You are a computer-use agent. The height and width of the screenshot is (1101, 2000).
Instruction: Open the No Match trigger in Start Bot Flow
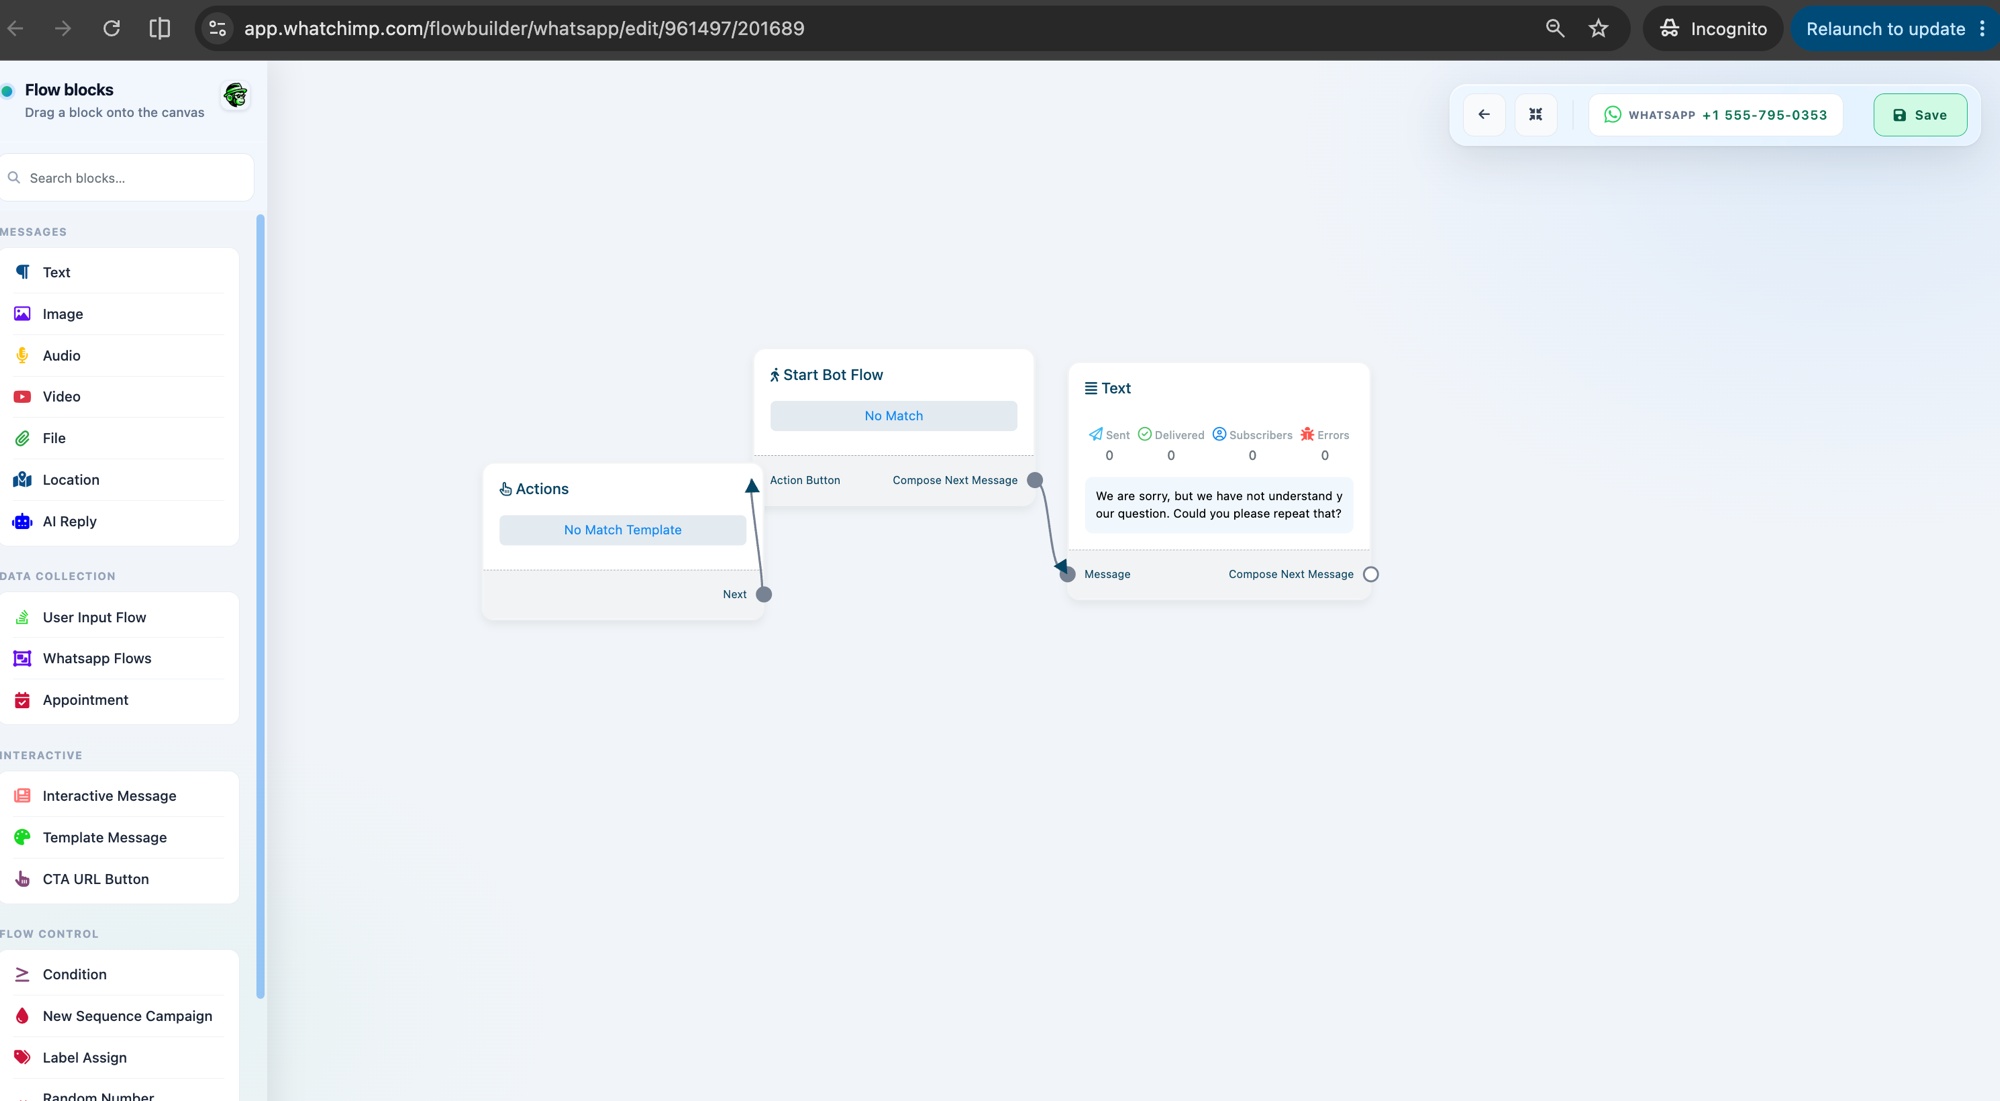[894, 416]
